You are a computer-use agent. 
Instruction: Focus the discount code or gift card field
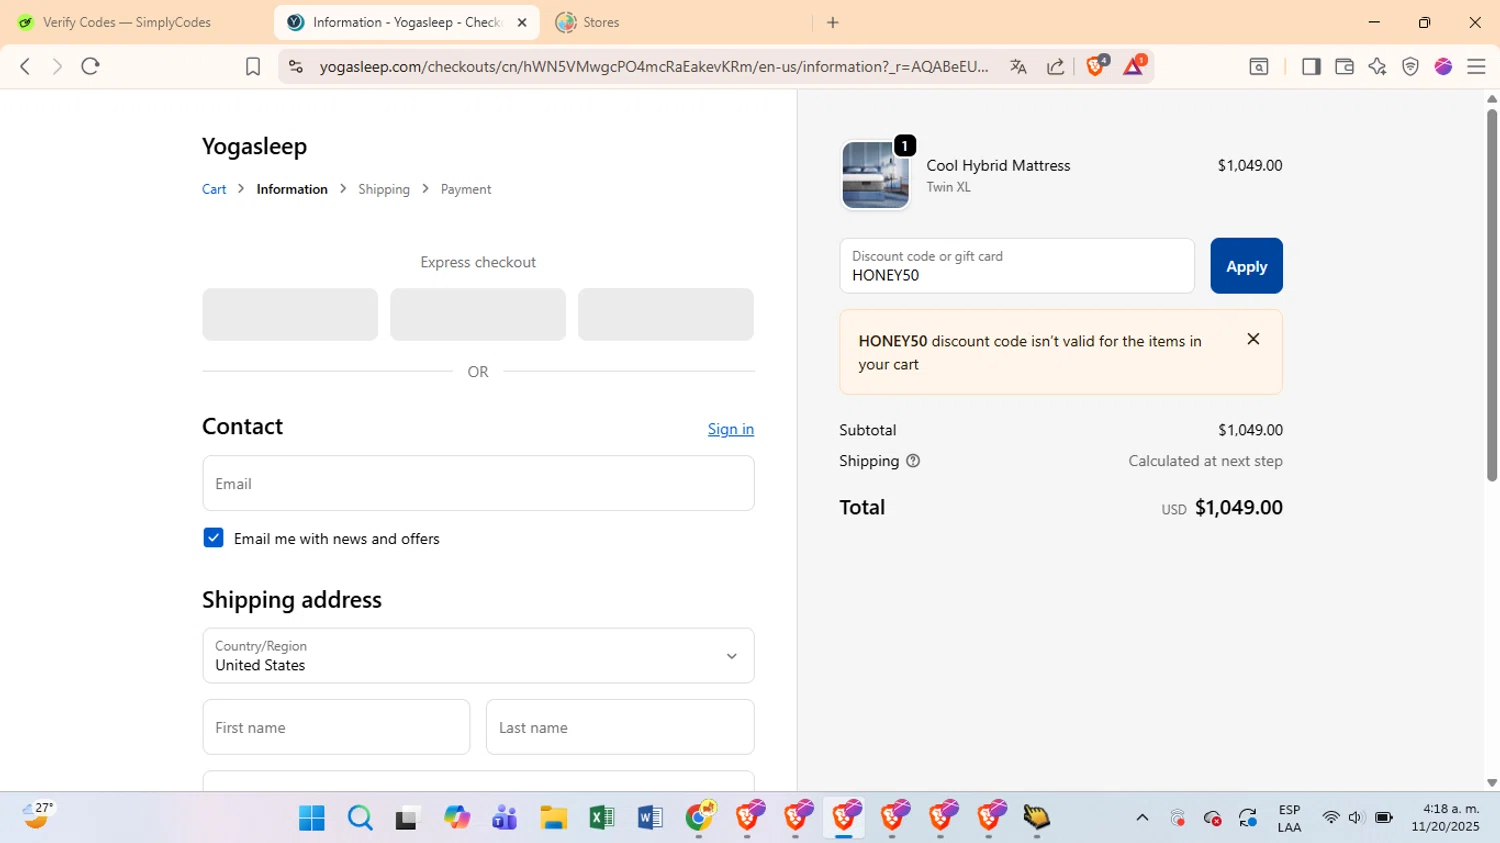(1017, 266)
